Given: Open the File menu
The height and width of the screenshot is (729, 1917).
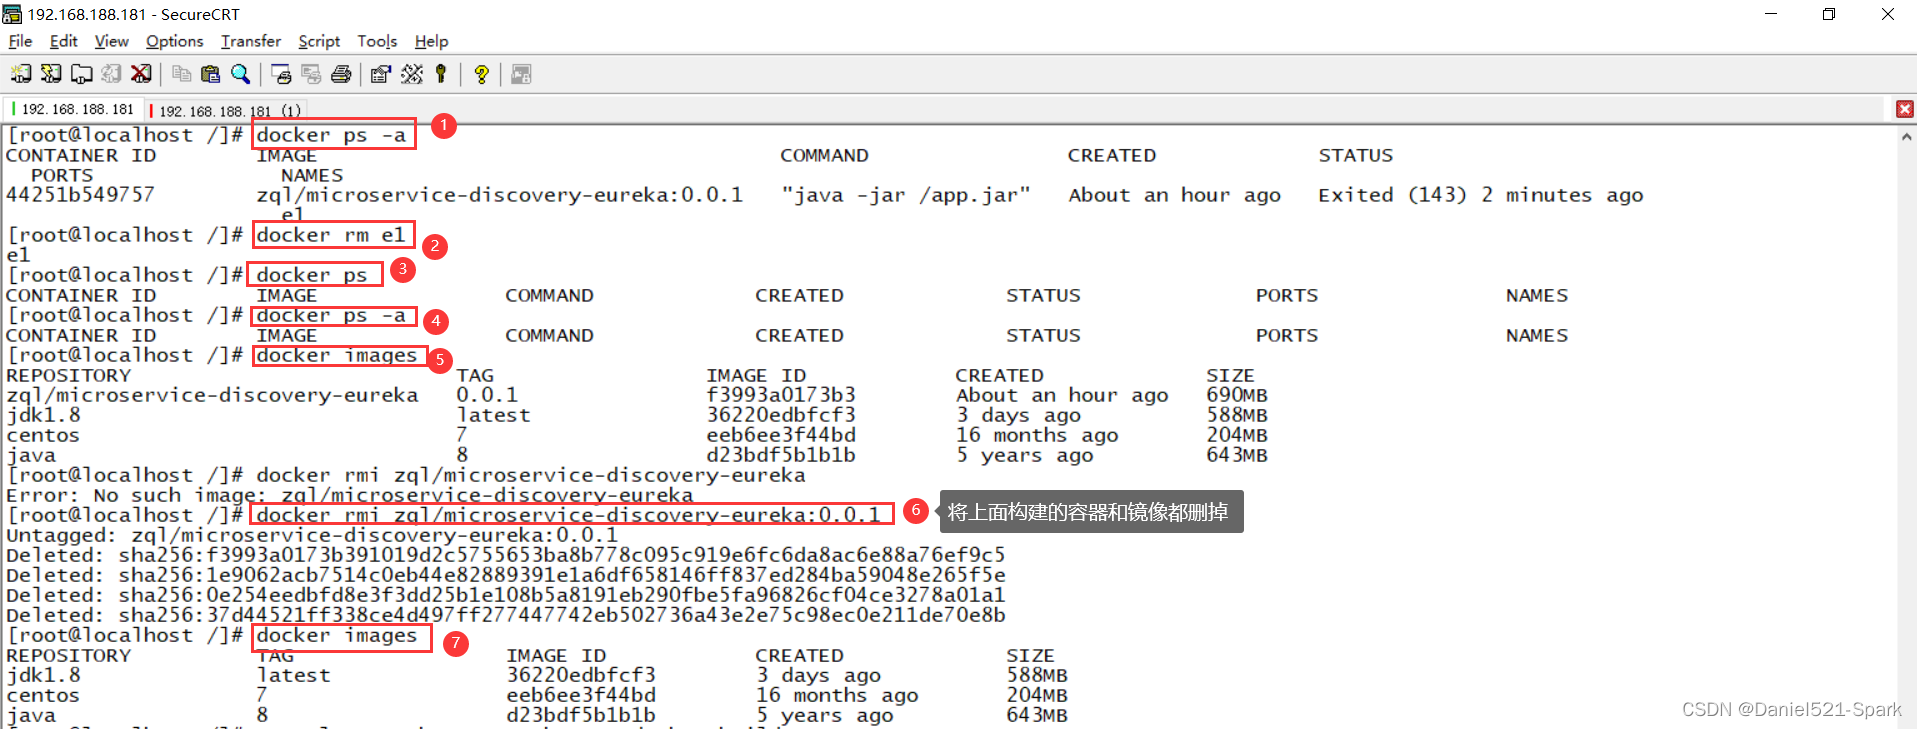Looking at the screenshot, I should (20, 41).
